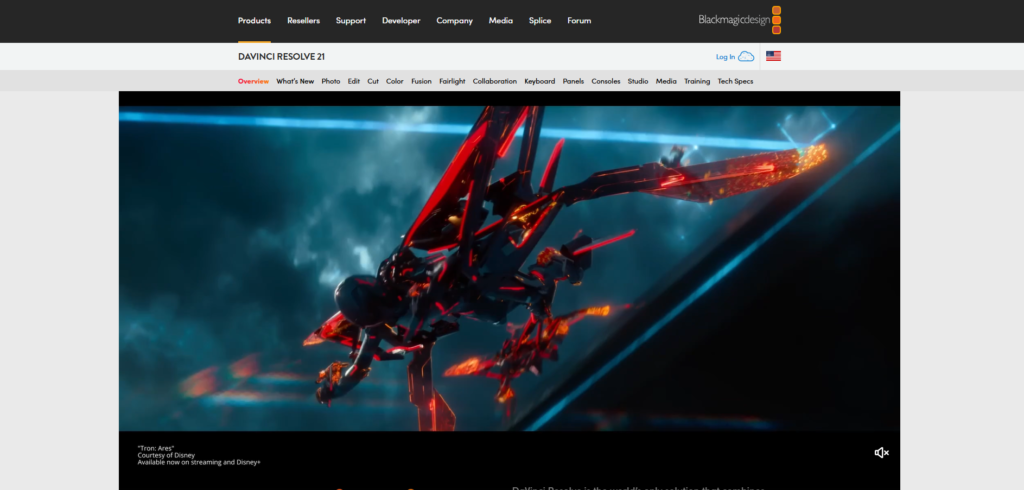Open the Developer page

click(401, 21)
